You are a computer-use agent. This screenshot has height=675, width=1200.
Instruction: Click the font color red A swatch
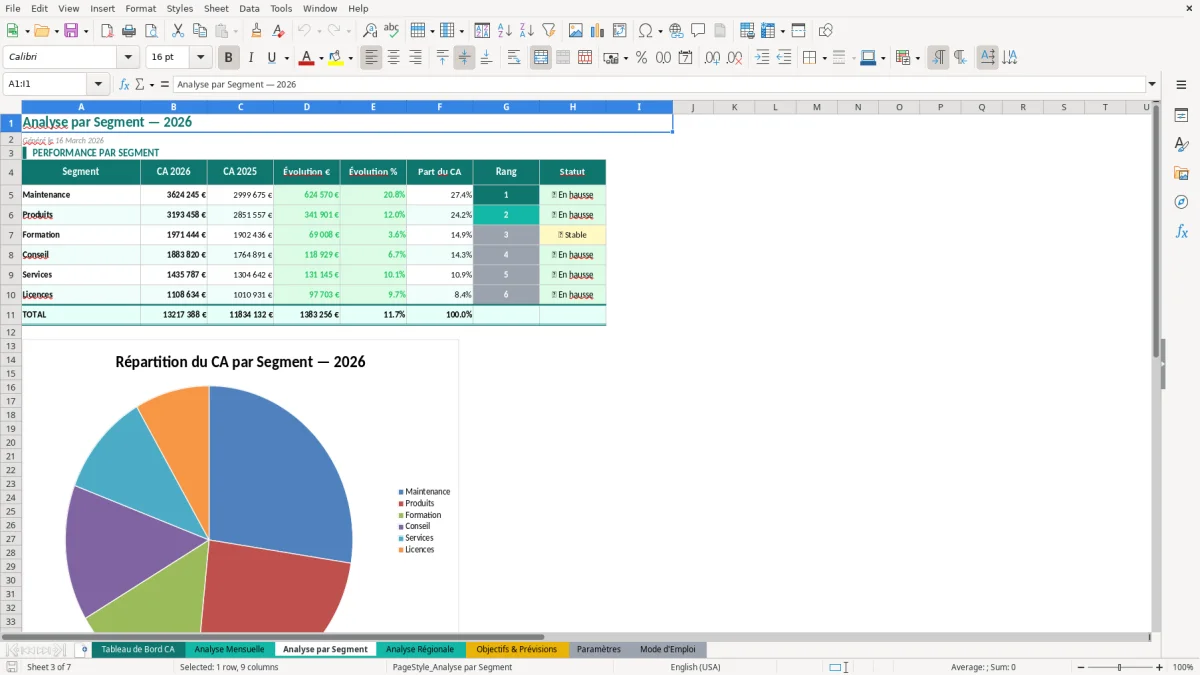pos(306,58)
